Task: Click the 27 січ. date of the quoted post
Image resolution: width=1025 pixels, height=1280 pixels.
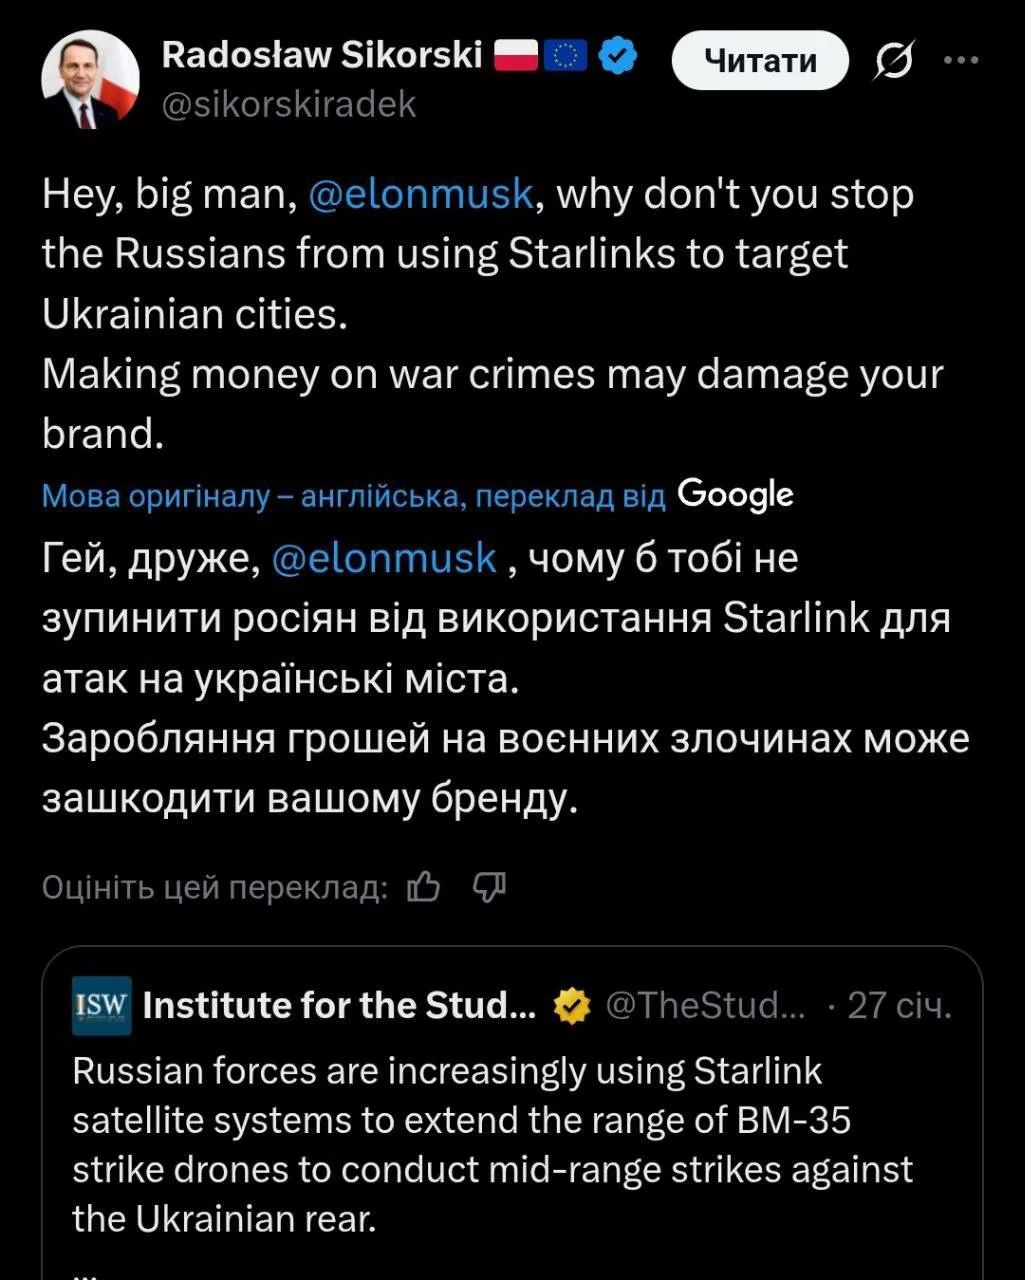Action: point(899,1005)
